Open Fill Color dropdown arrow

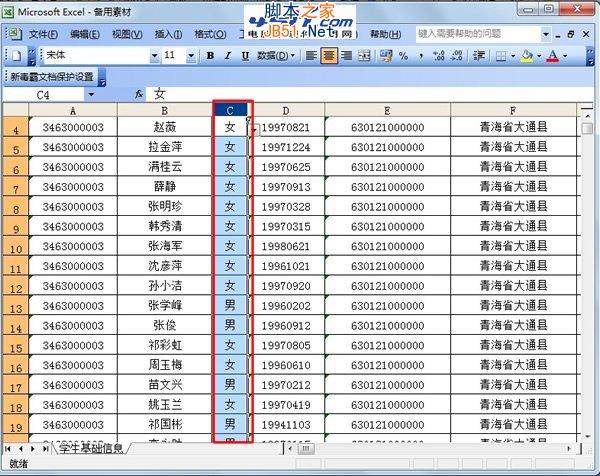click(539, 56)
